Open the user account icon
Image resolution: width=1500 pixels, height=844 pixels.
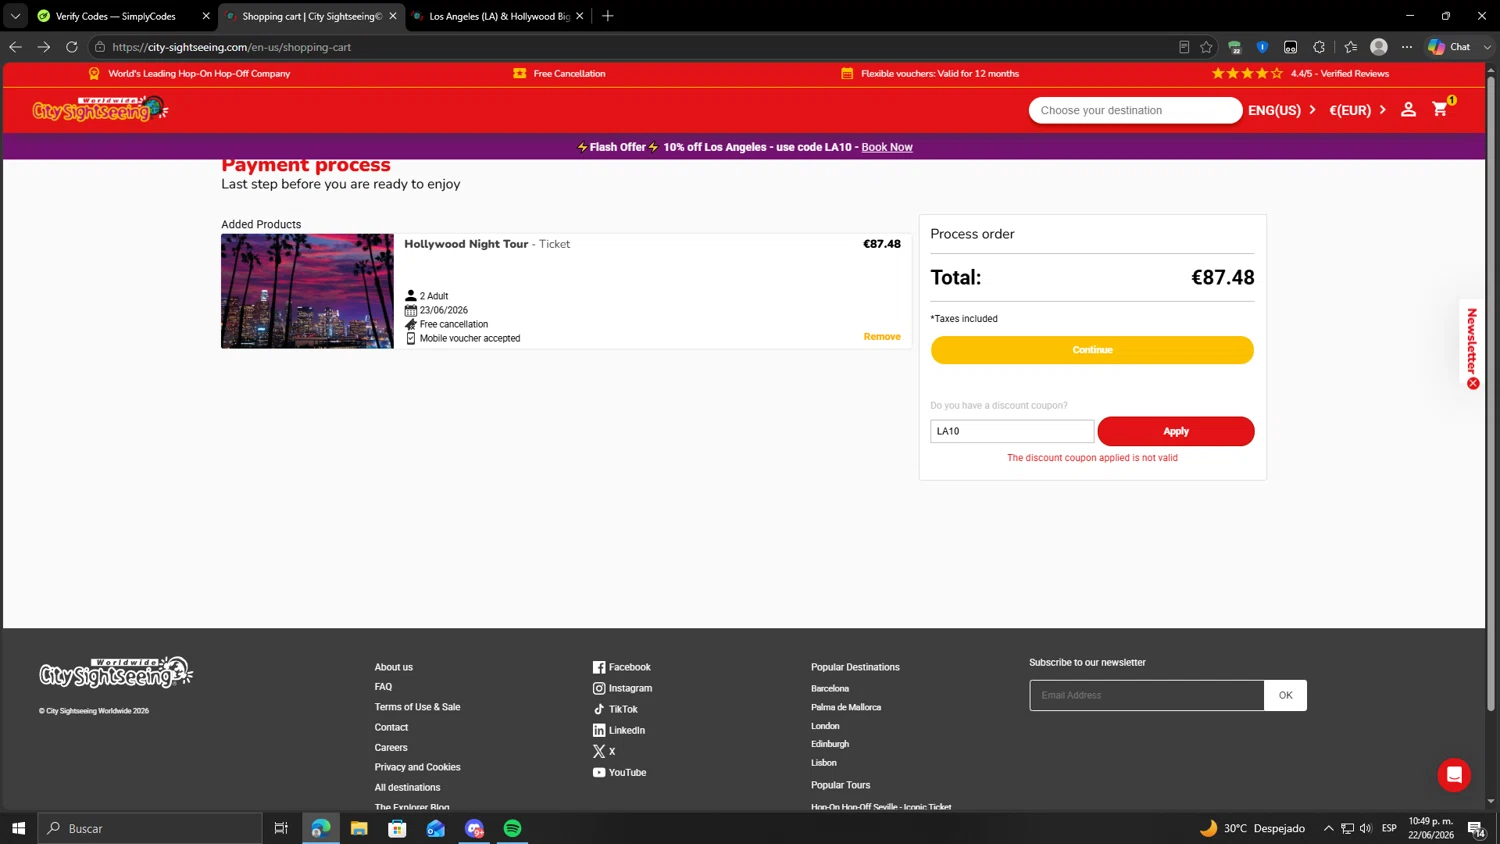pos(1408,110)
